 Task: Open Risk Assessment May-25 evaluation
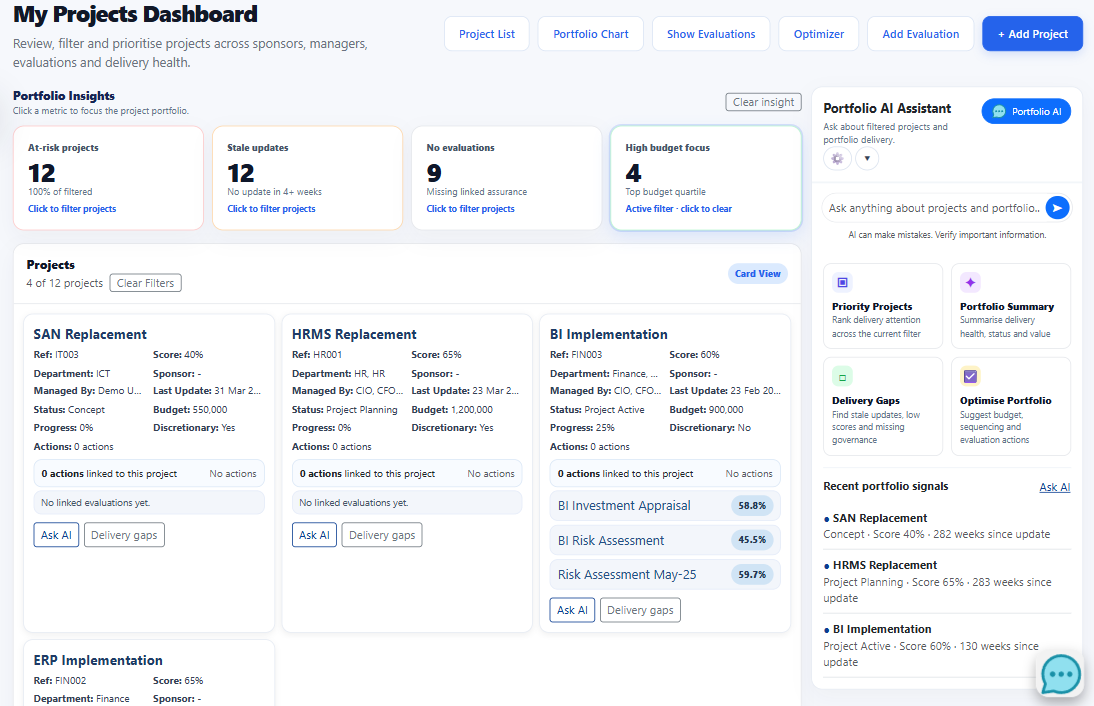[x=665, y=575]
